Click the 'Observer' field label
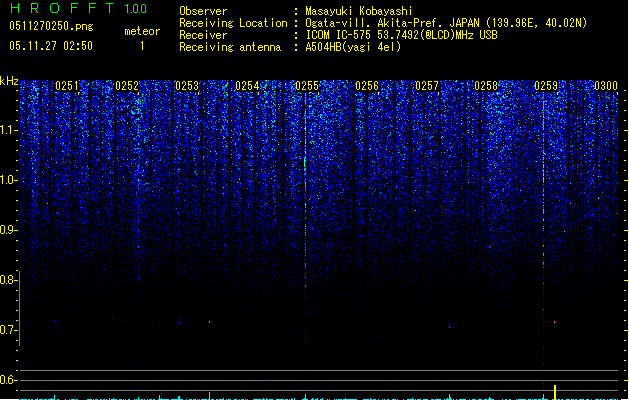 coord(203,11)
